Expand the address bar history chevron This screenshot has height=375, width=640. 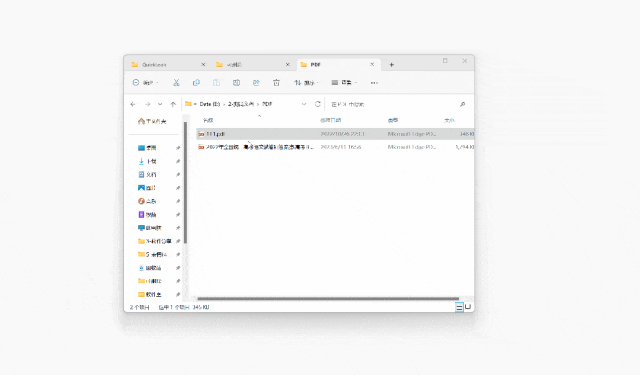coord(304,104)
